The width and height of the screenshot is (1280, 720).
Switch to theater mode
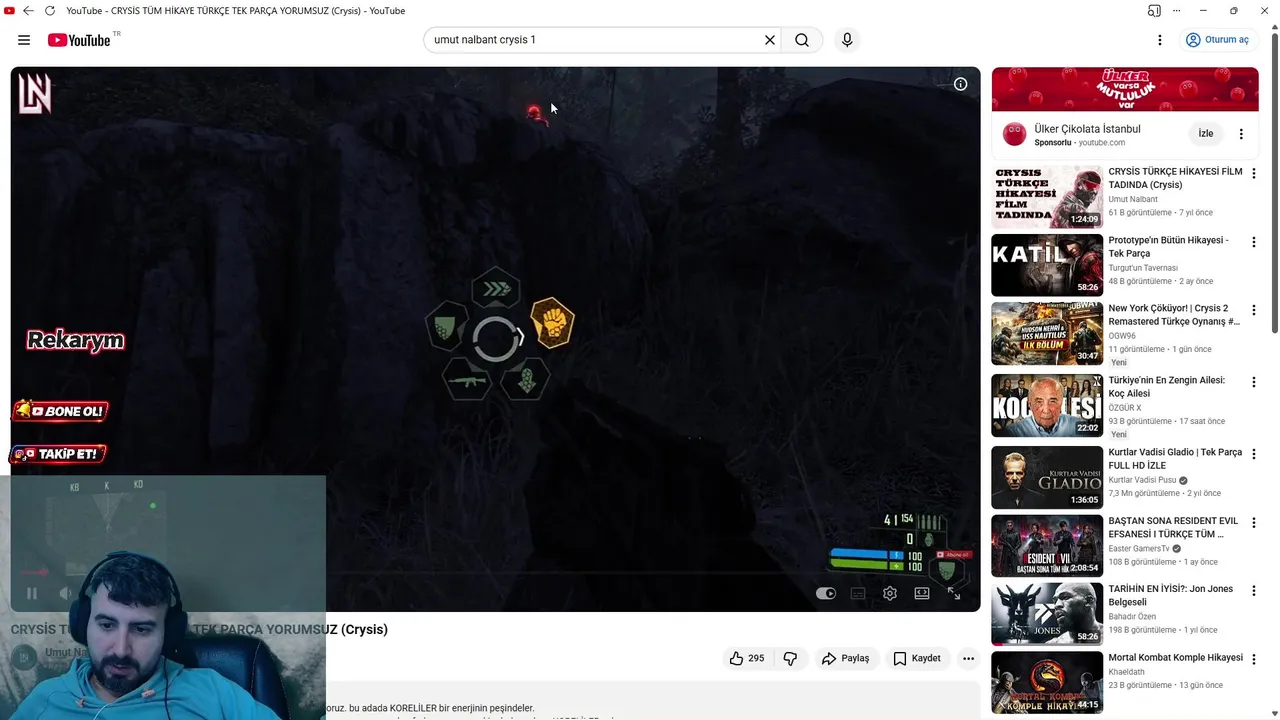[x=922, y=593]
